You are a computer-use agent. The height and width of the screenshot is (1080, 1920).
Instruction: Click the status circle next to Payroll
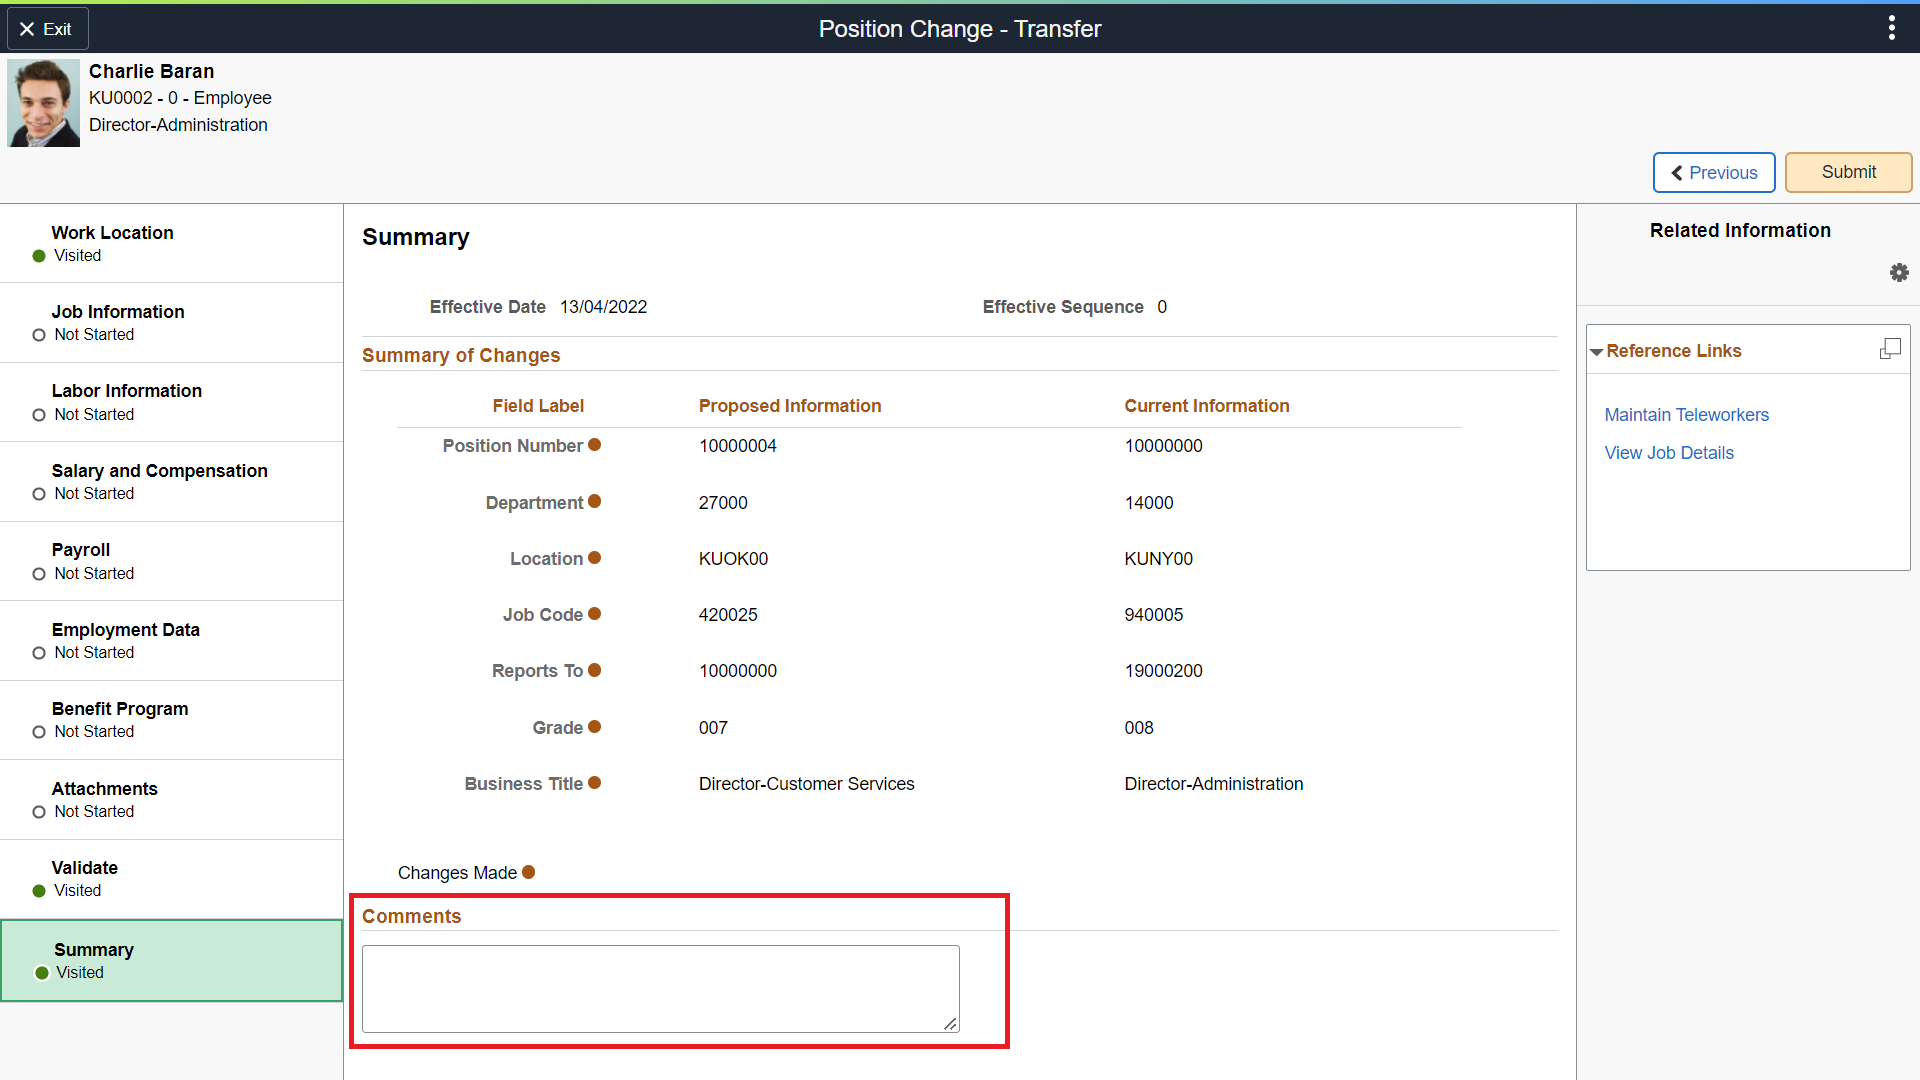pyautogui.click(x=38, y=573)
